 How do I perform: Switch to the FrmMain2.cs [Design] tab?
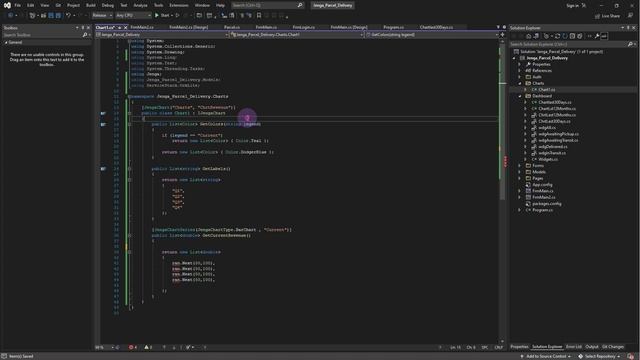189,27
